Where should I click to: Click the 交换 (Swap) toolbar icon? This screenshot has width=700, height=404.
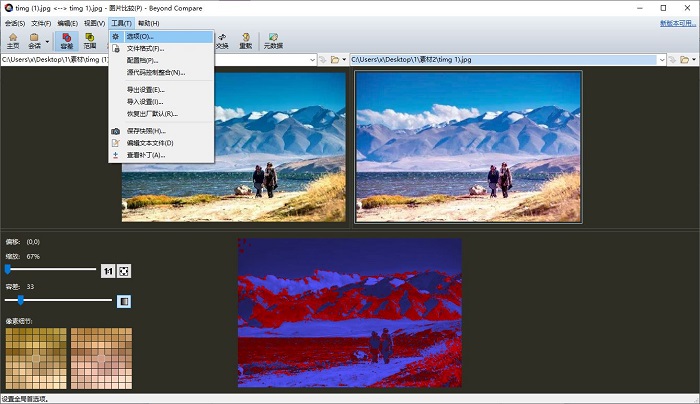point(221,41)
